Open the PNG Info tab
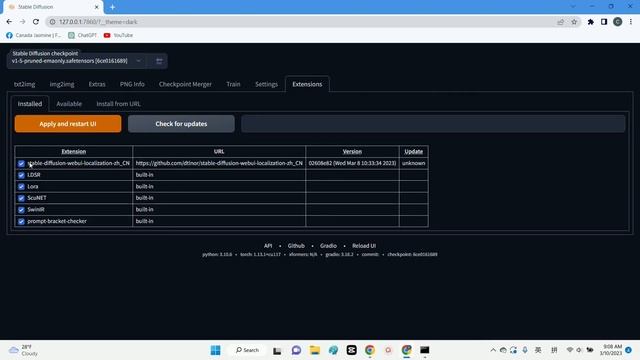The image size is (640, 360). click(x=132, y=84)
